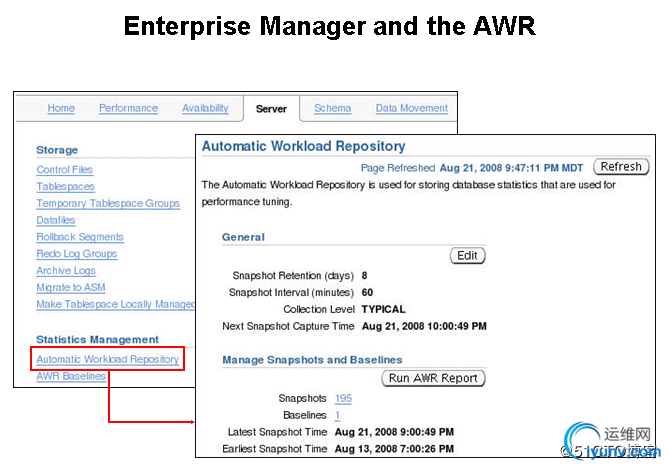The width and height of the screenshot is (667, 468).
Task: Open the Redo Log Groups link
Action: tap(77, 254)
